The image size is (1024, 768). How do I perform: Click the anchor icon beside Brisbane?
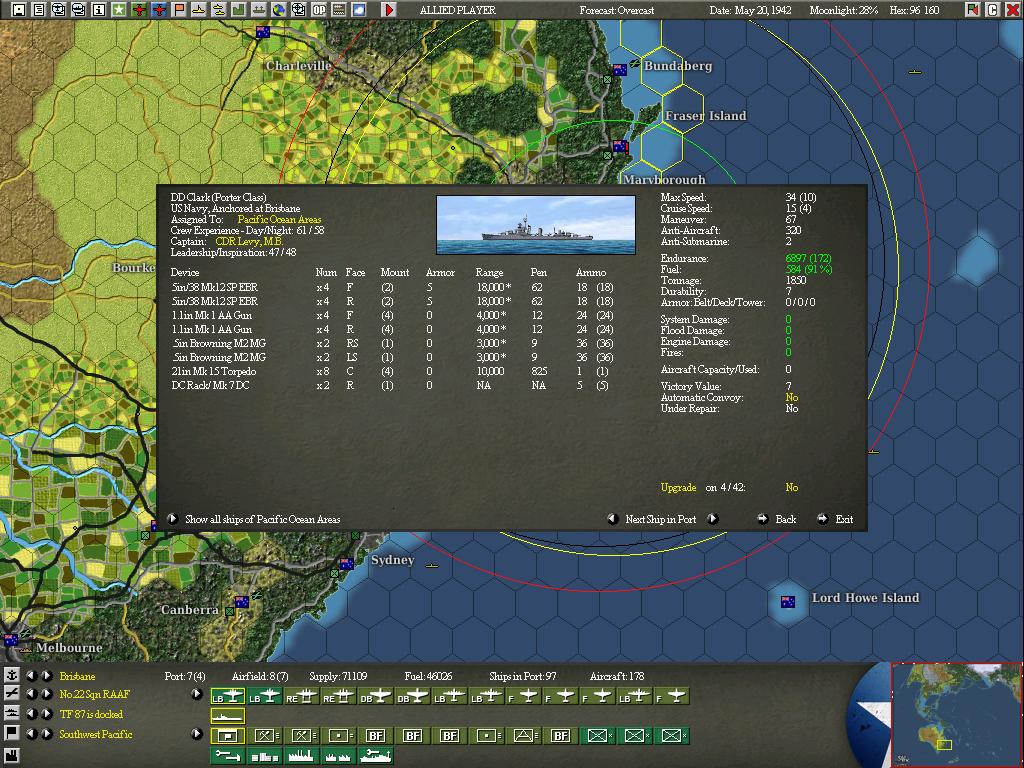tap(12, 675)
